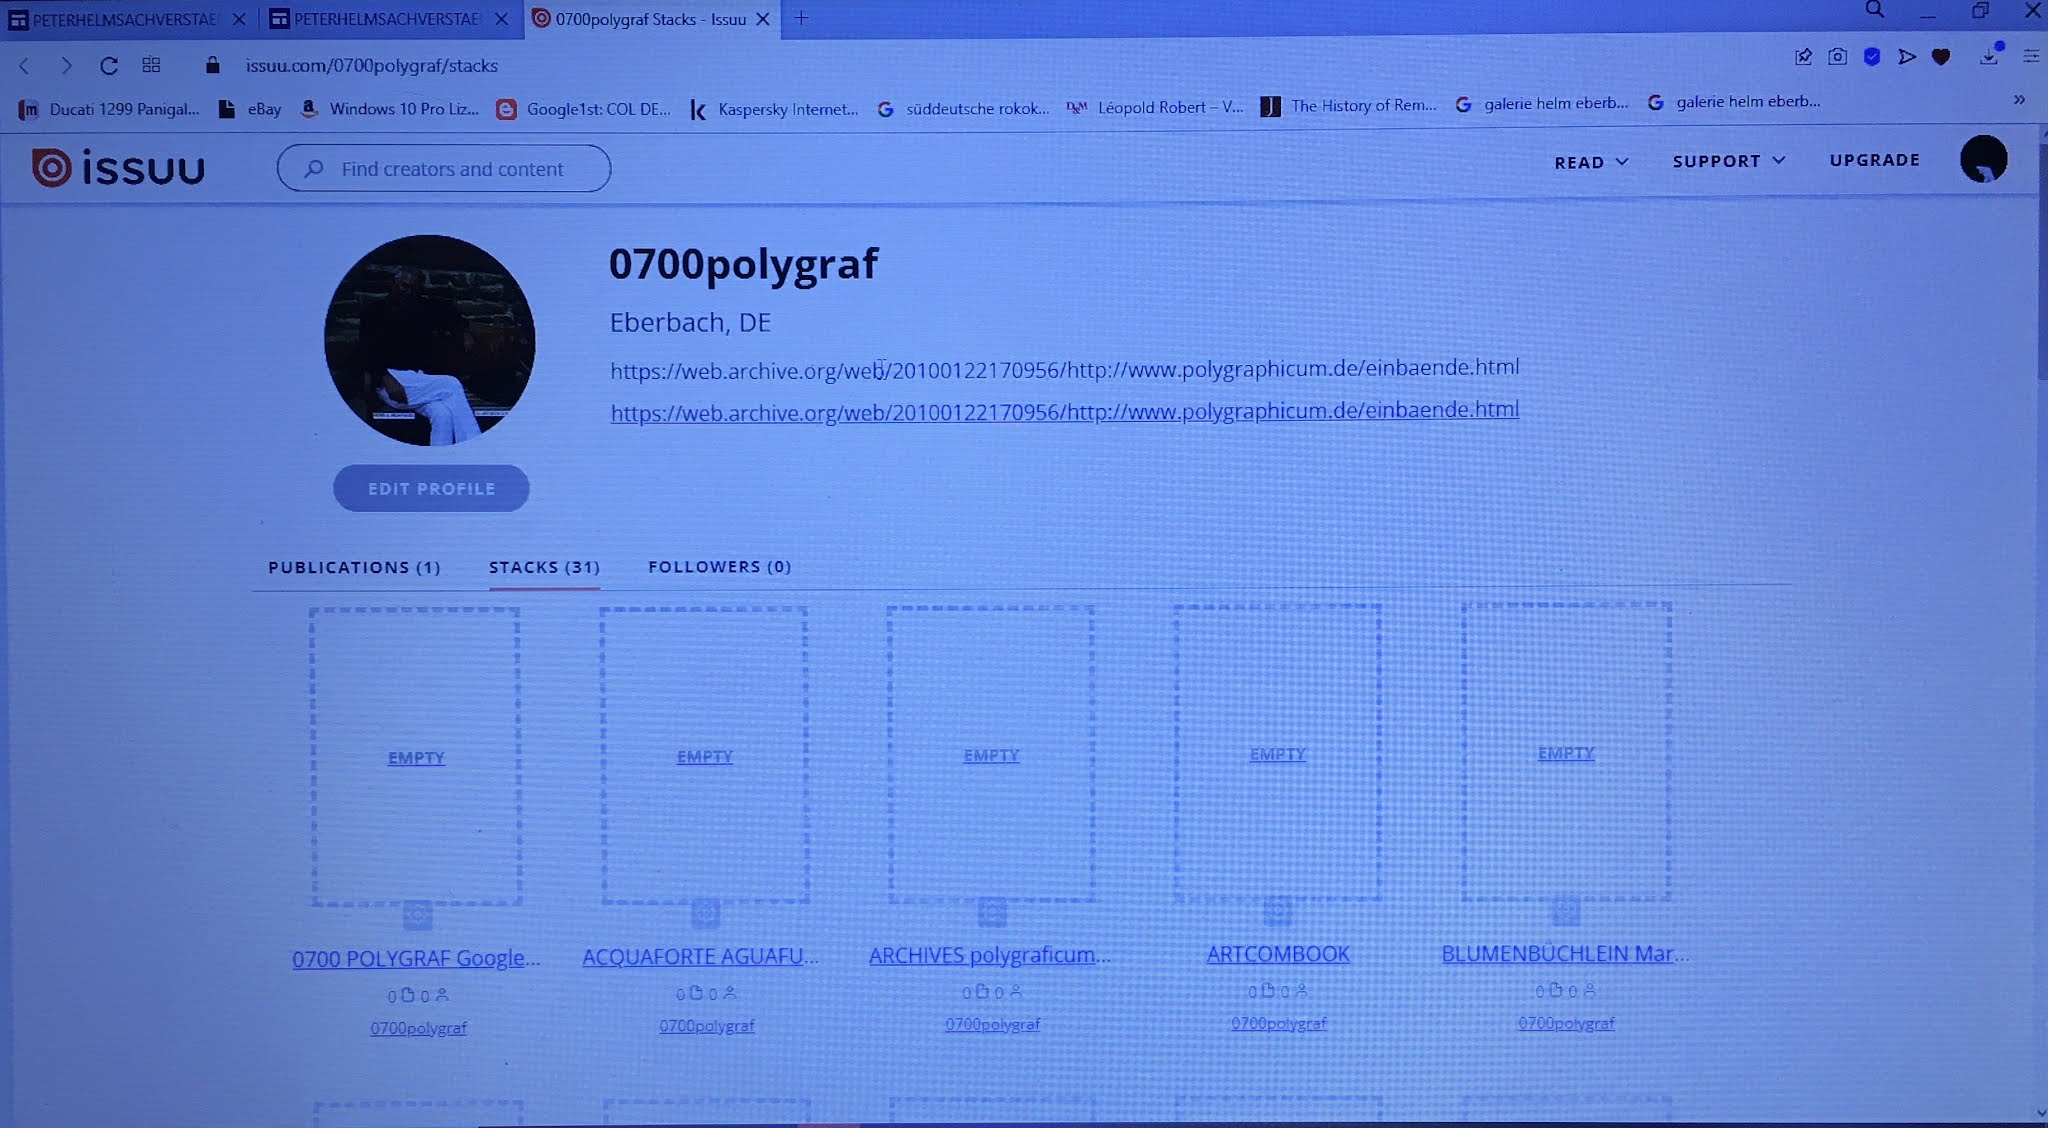Expand the READ dropdown menu
Image resolution: width=2048 pixels, height=1128 pixels.
pos(1591,162)
